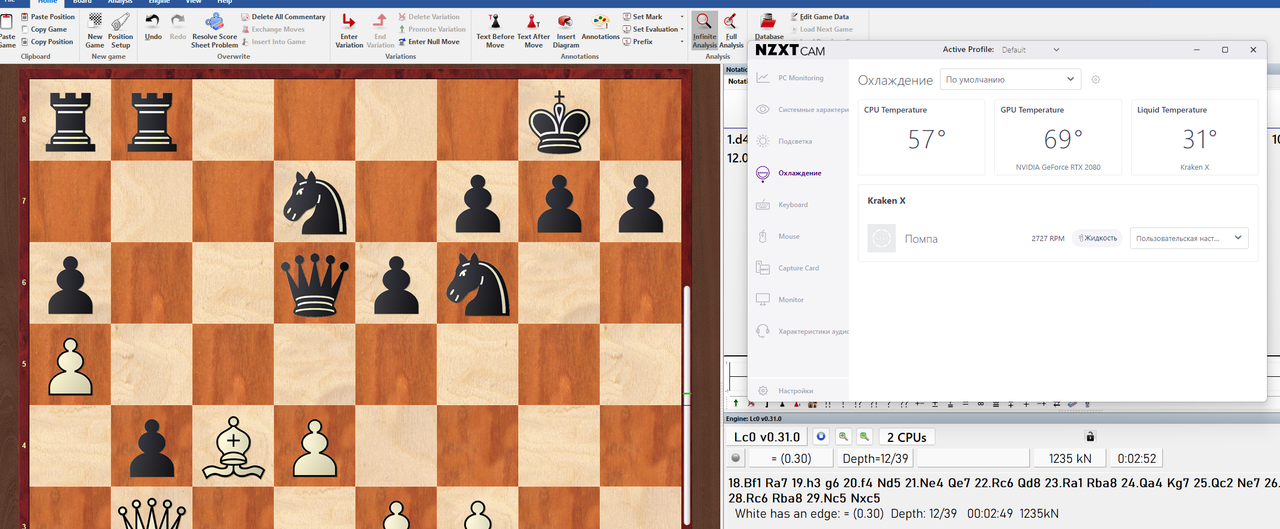The height and width of the screenshot is (529, 1280).
Task: Click Promote Variation
Action: 431,29
